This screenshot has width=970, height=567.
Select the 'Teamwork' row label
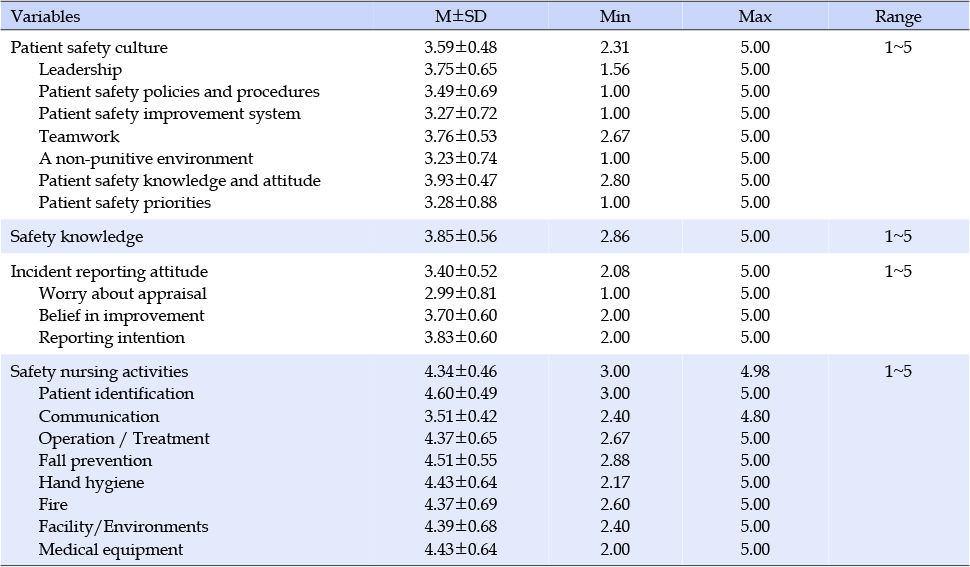point(79,136)
